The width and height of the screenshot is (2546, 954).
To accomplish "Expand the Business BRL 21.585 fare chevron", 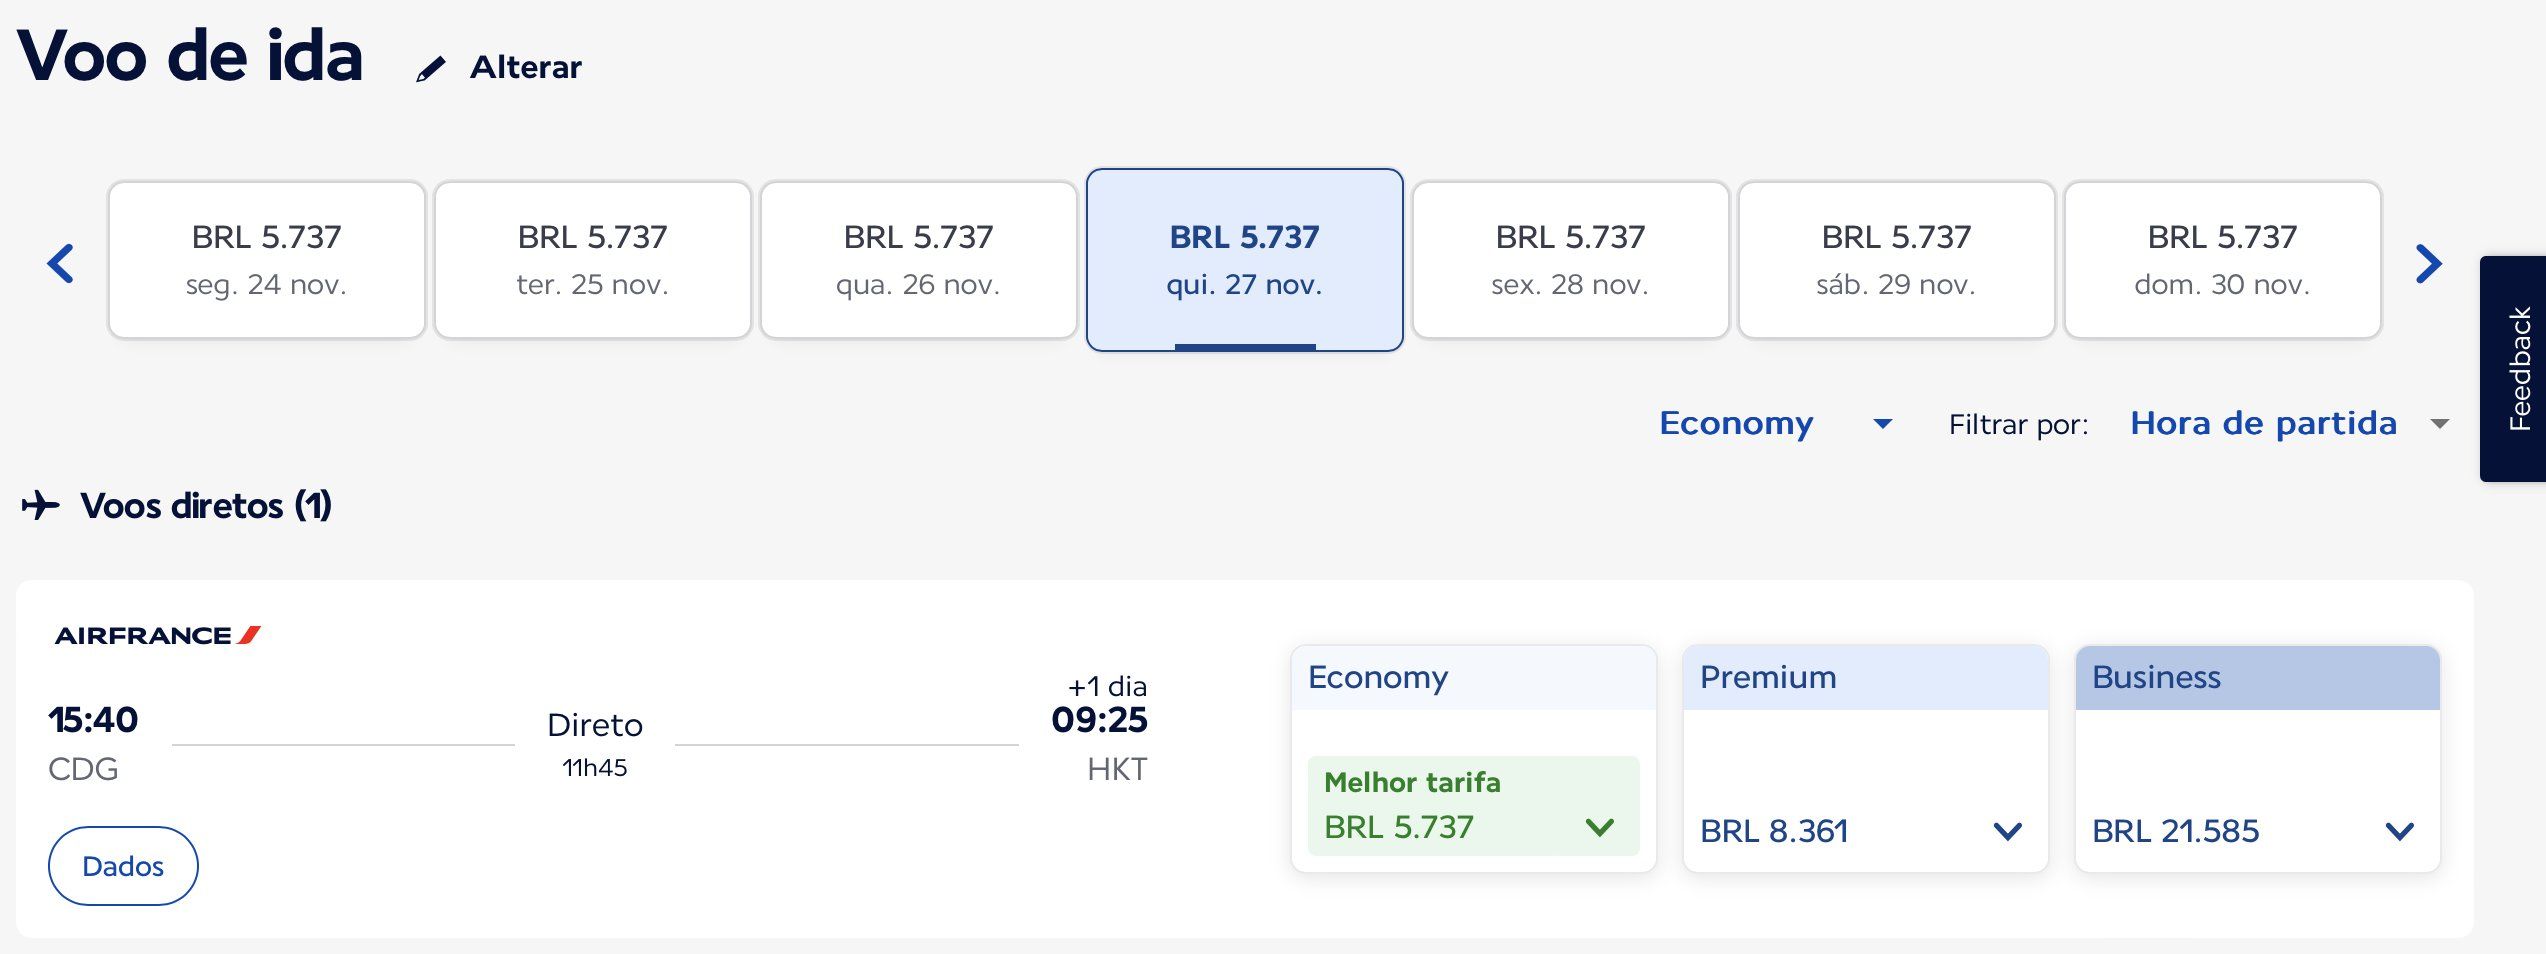I will tap(2400, 831).
